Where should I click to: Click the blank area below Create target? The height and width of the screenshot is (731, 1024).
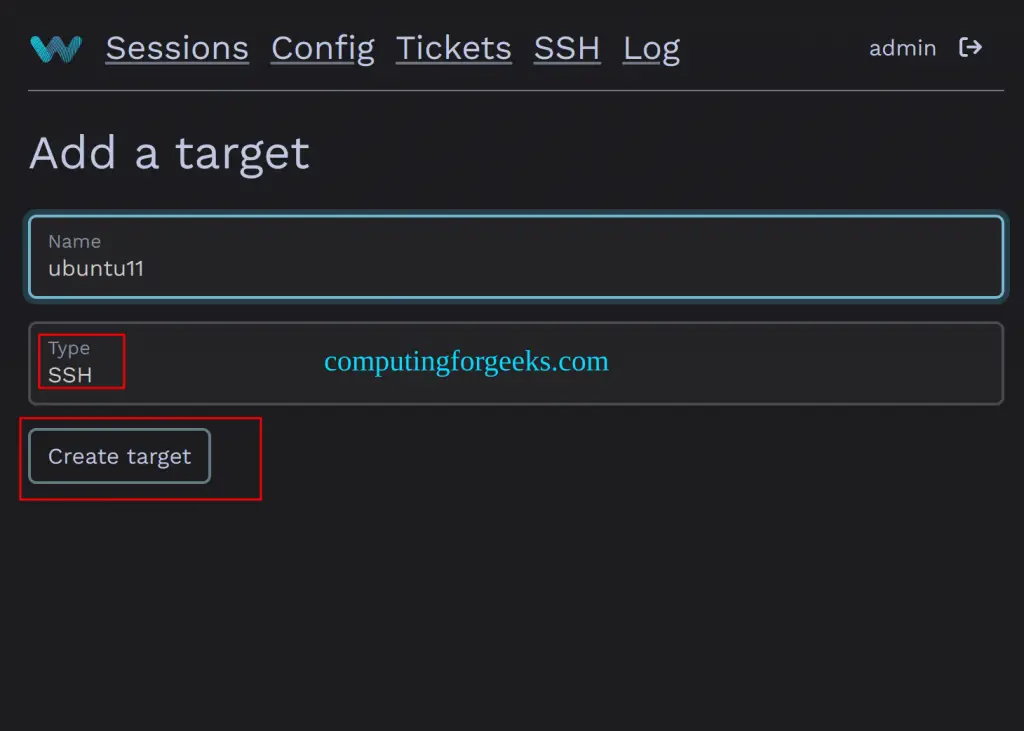click(512, 608)
